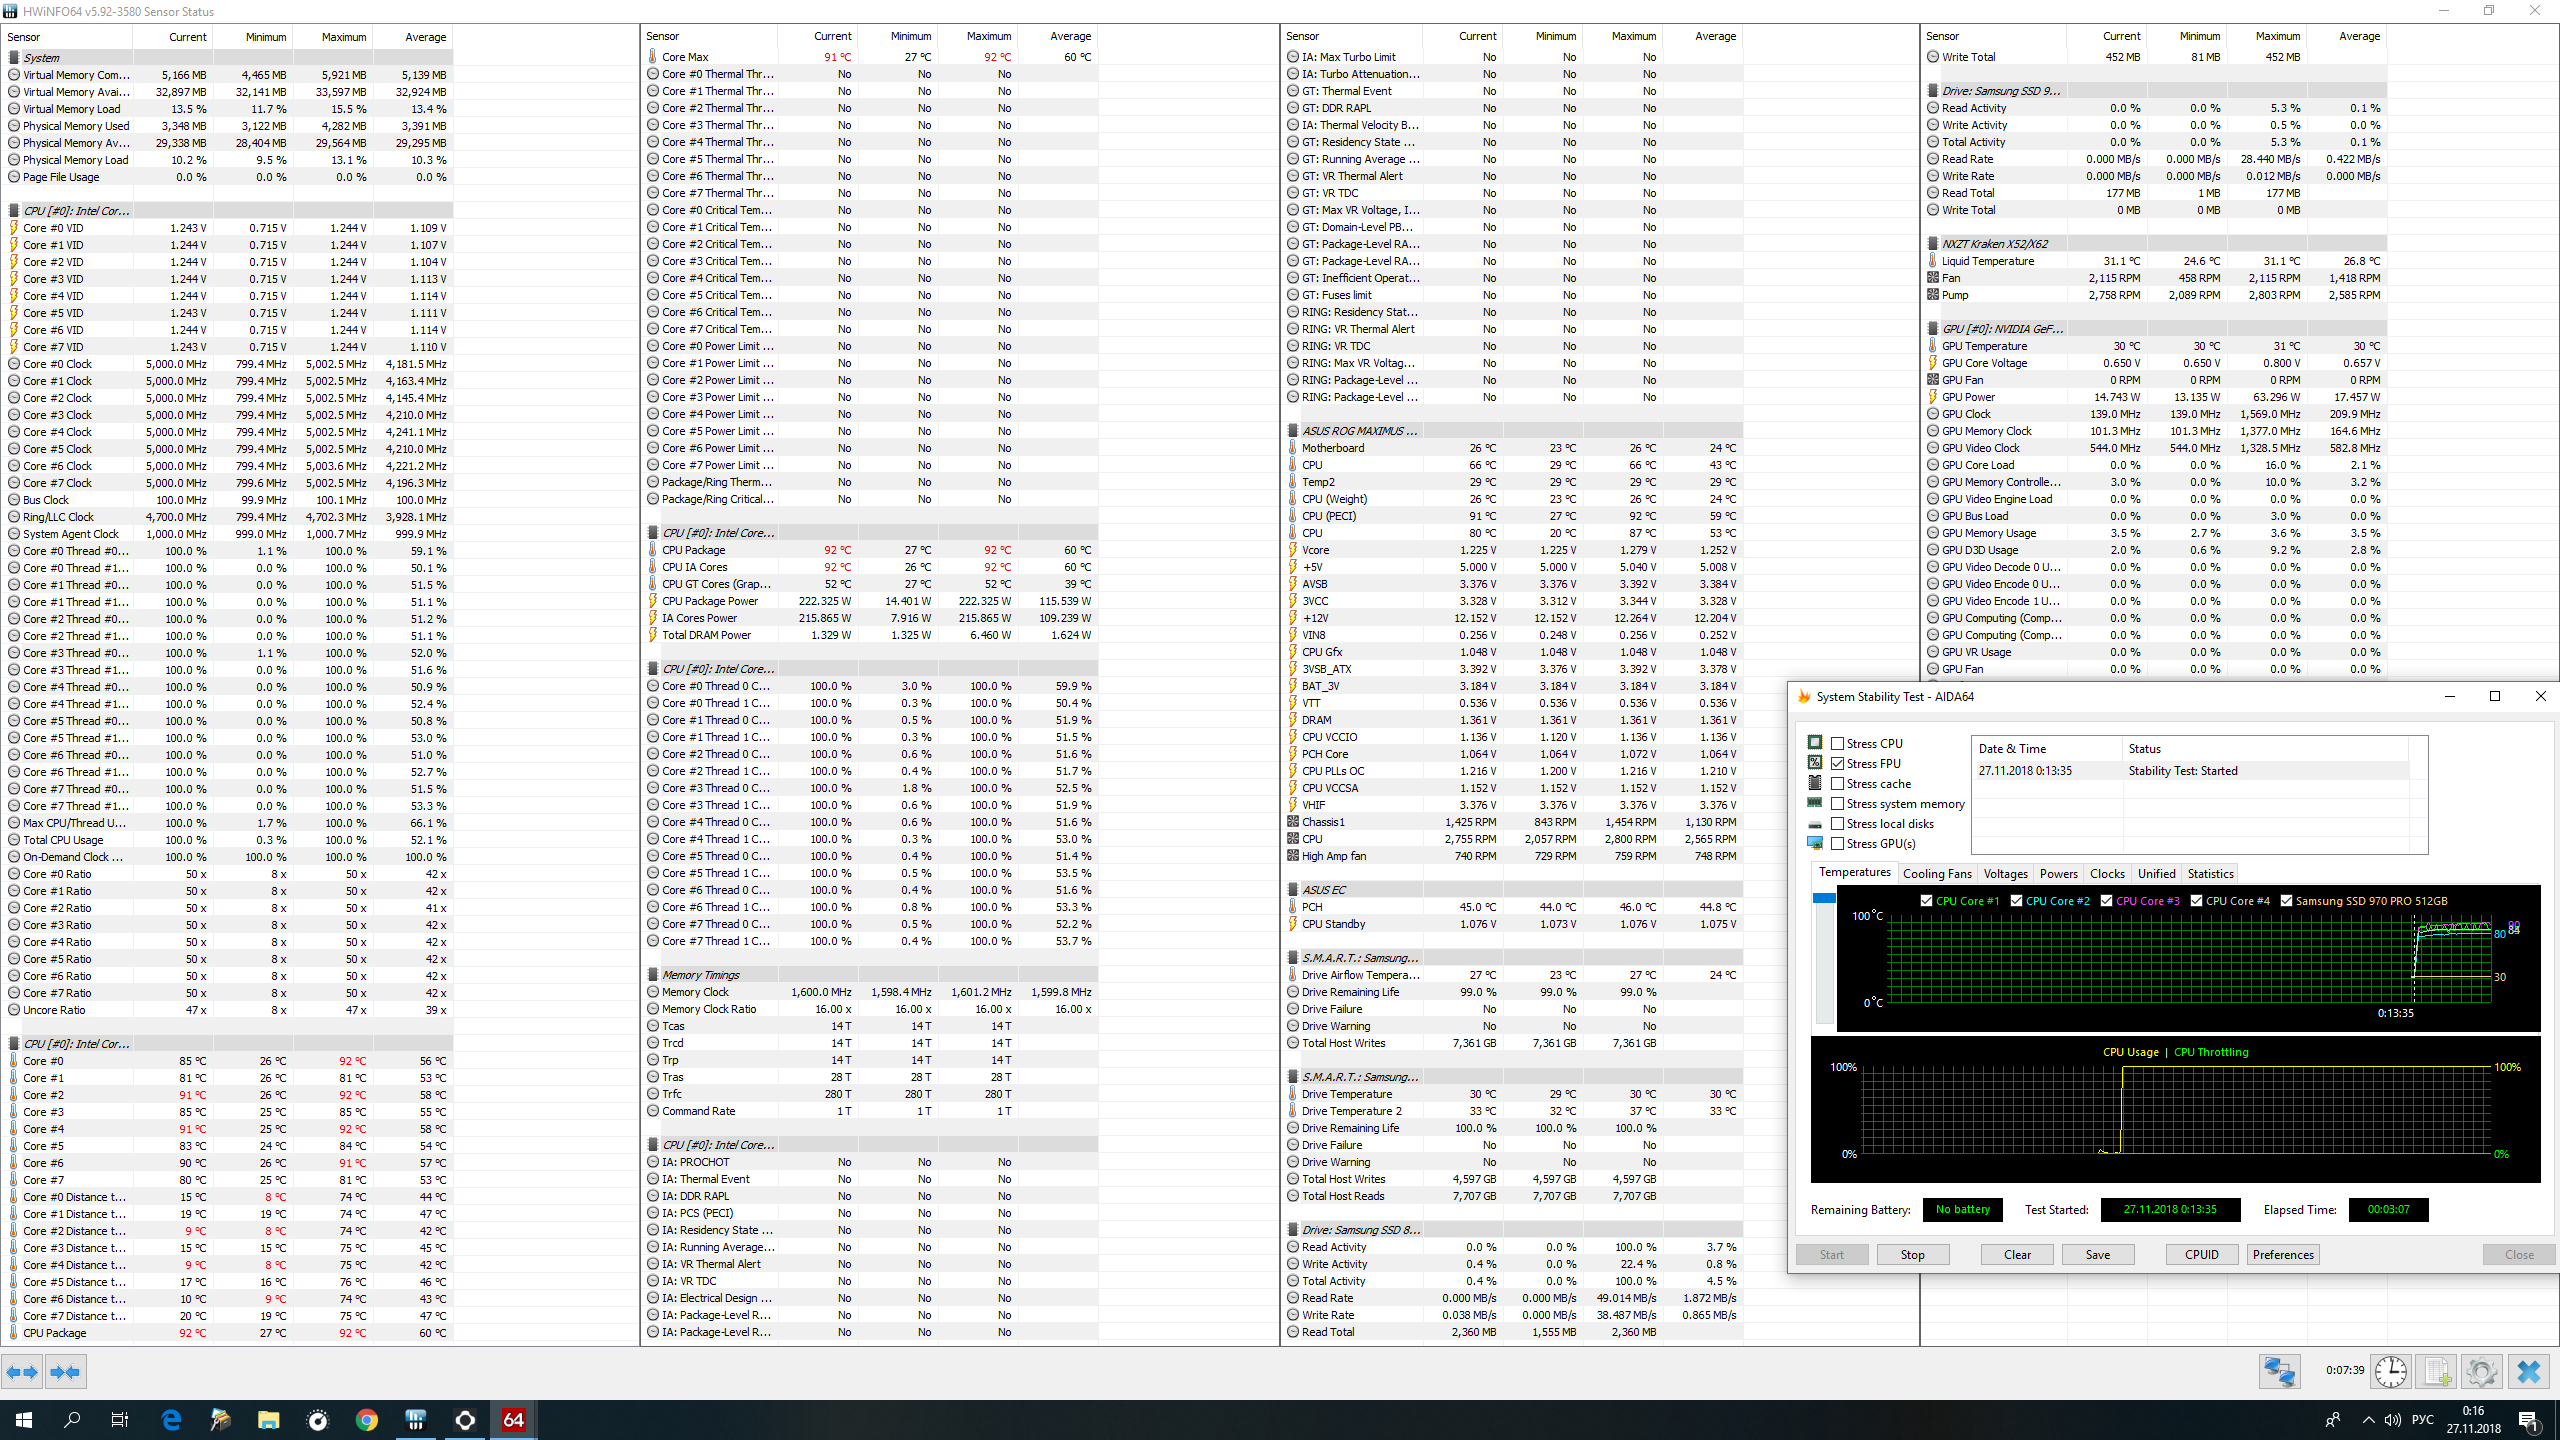Screen dimensions: 2560x1440
Task: Collapse the NZXT Kraken X52/X62 sensor group
Action: tap(1994, 244)
